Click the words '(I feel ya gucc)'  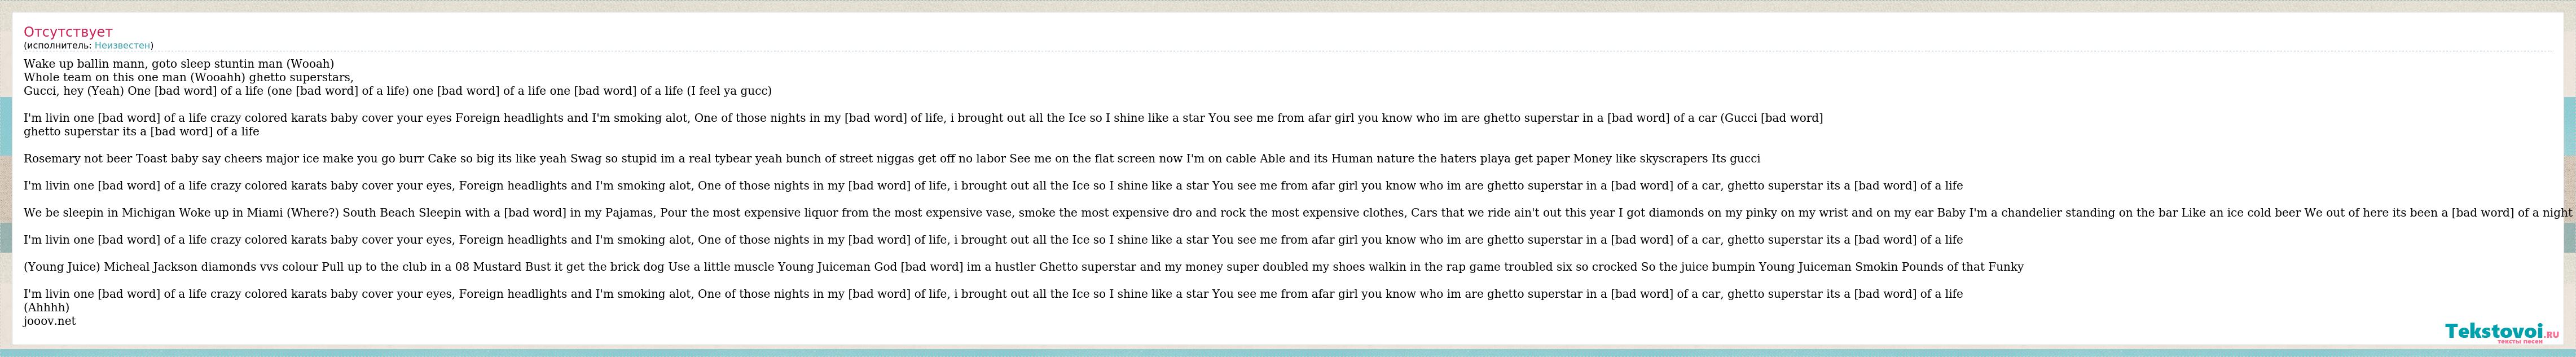pos(729,91)
